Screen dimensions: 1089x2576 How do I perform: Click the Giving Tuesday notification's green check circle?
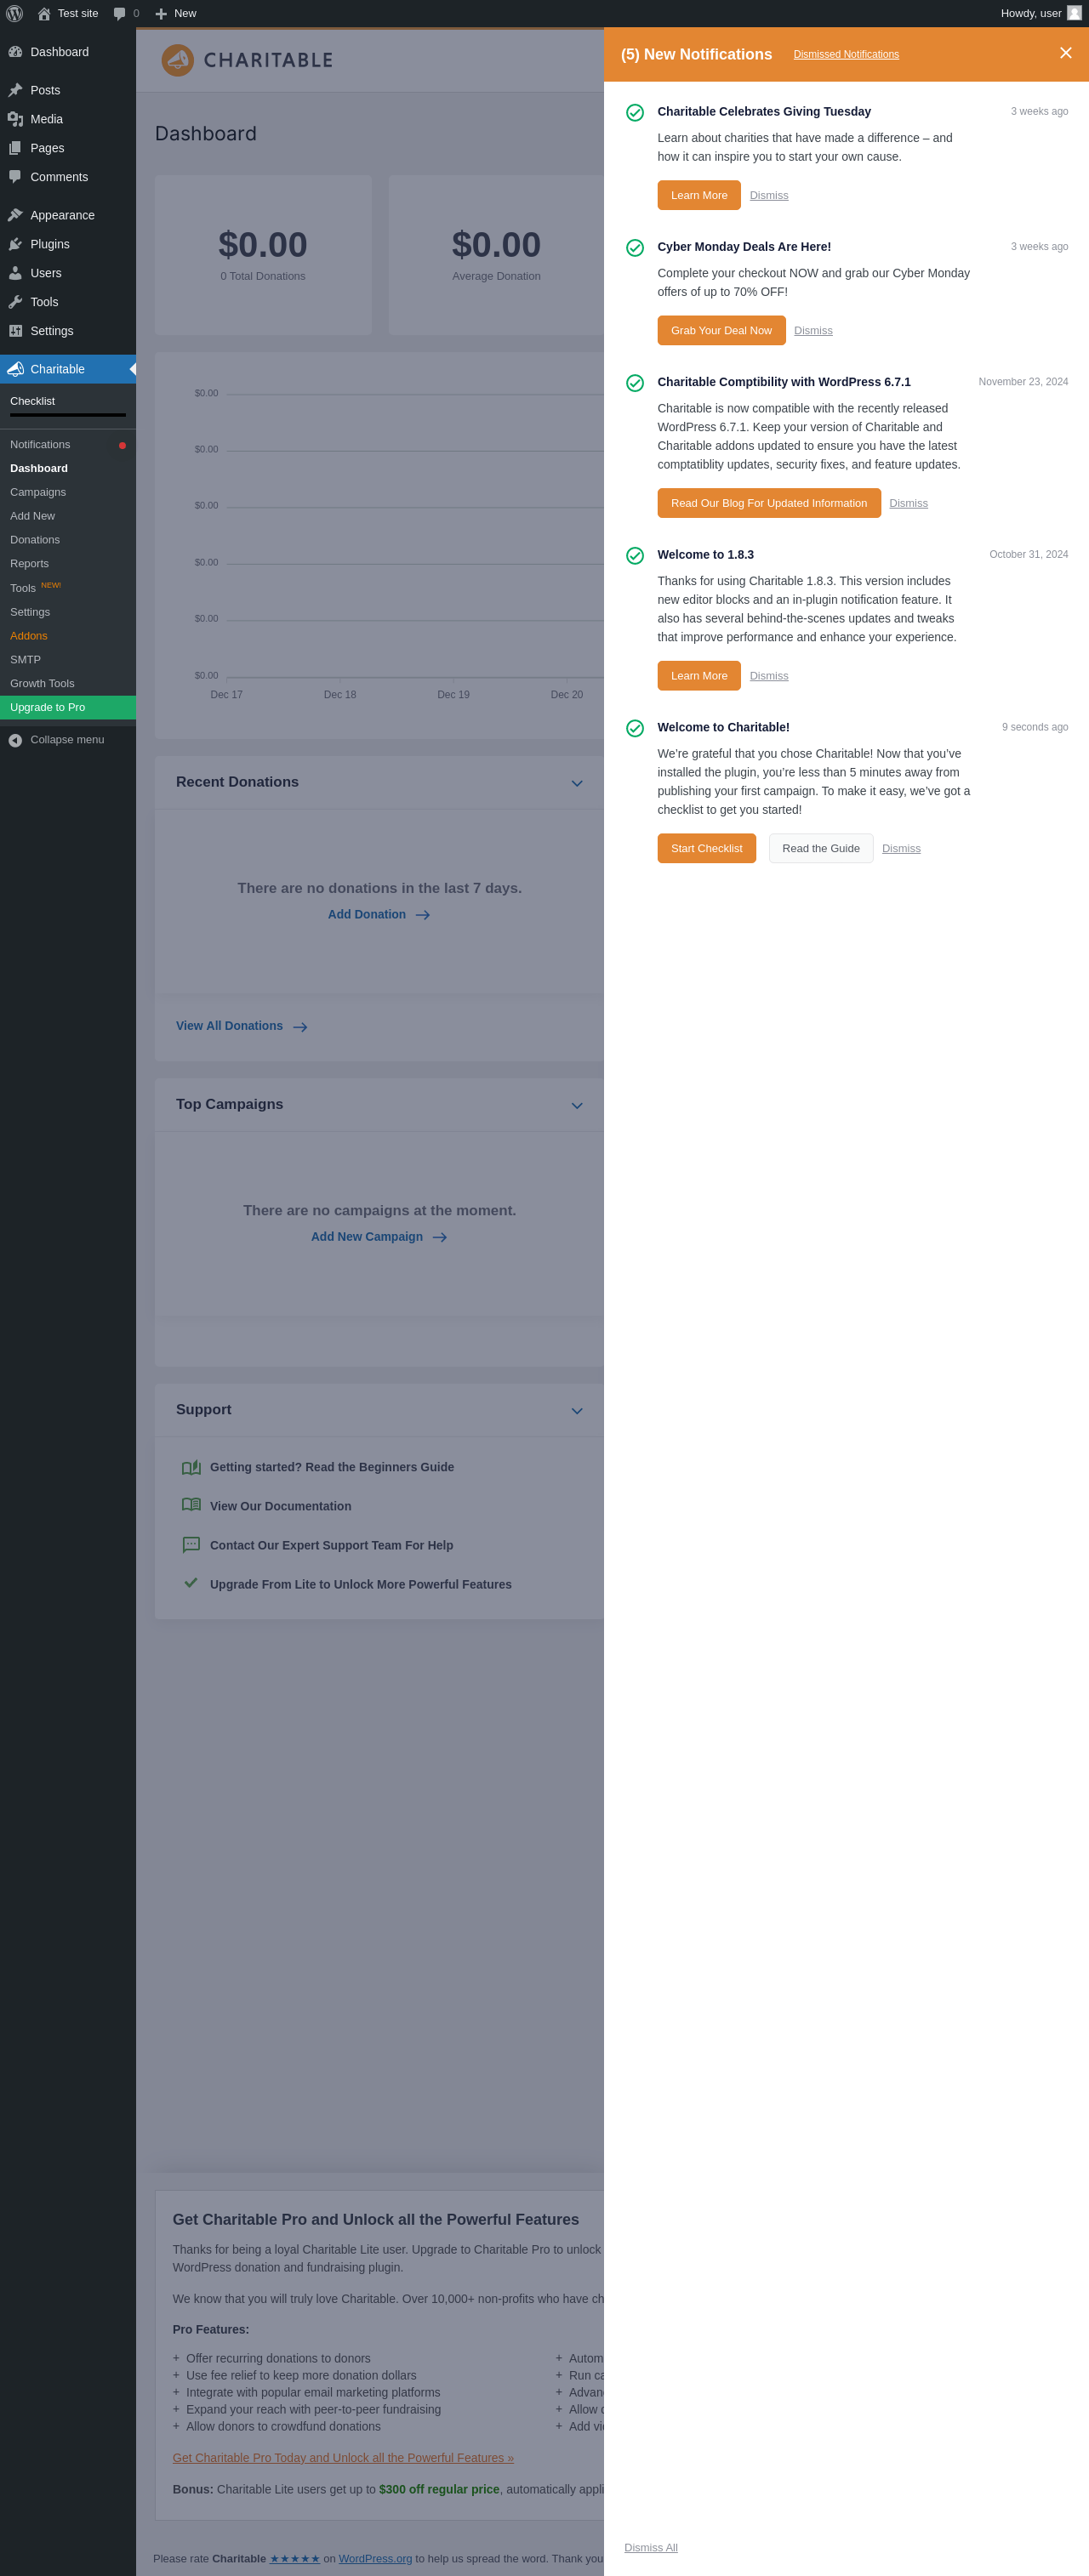[635, 113]
